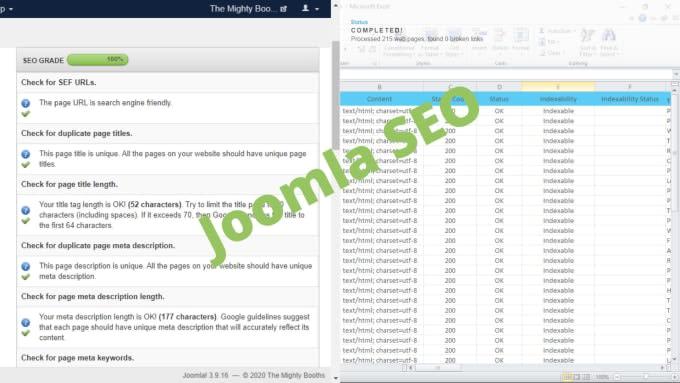Click 'Check for duplicate page meta description.' heading

click(98, 246)
